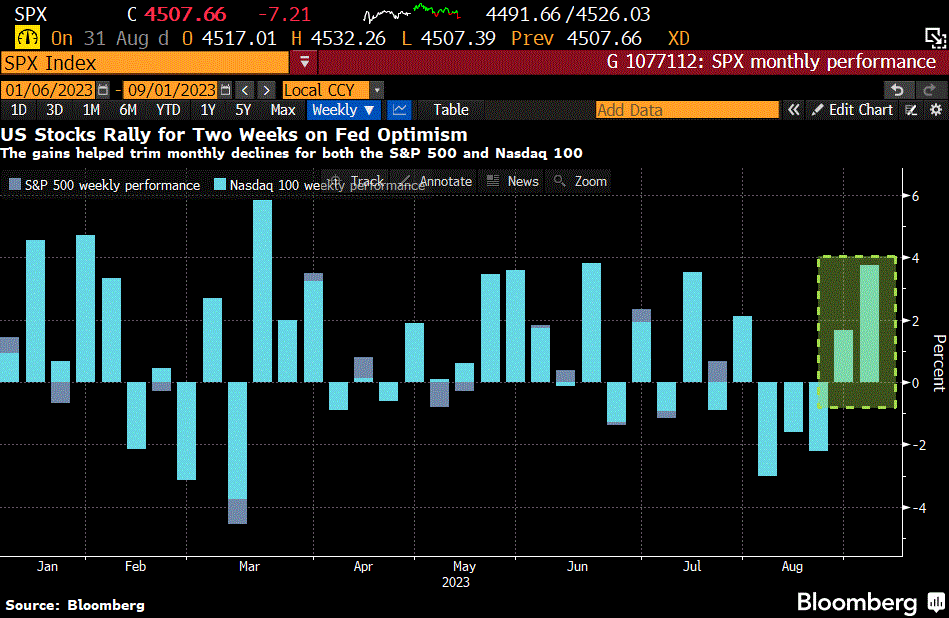The height and width of the screenshot is (618, 949).
Task: Open the Weekly periodicity dropdown
Action: tap(343, 110)
